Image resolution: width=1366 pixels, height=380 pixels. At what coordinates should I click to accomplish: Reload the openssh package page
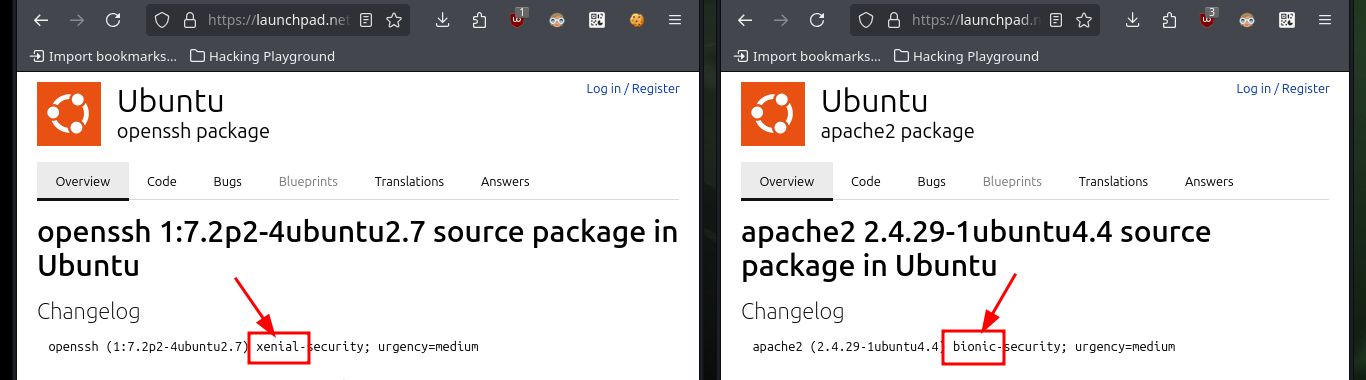point(113,19)
